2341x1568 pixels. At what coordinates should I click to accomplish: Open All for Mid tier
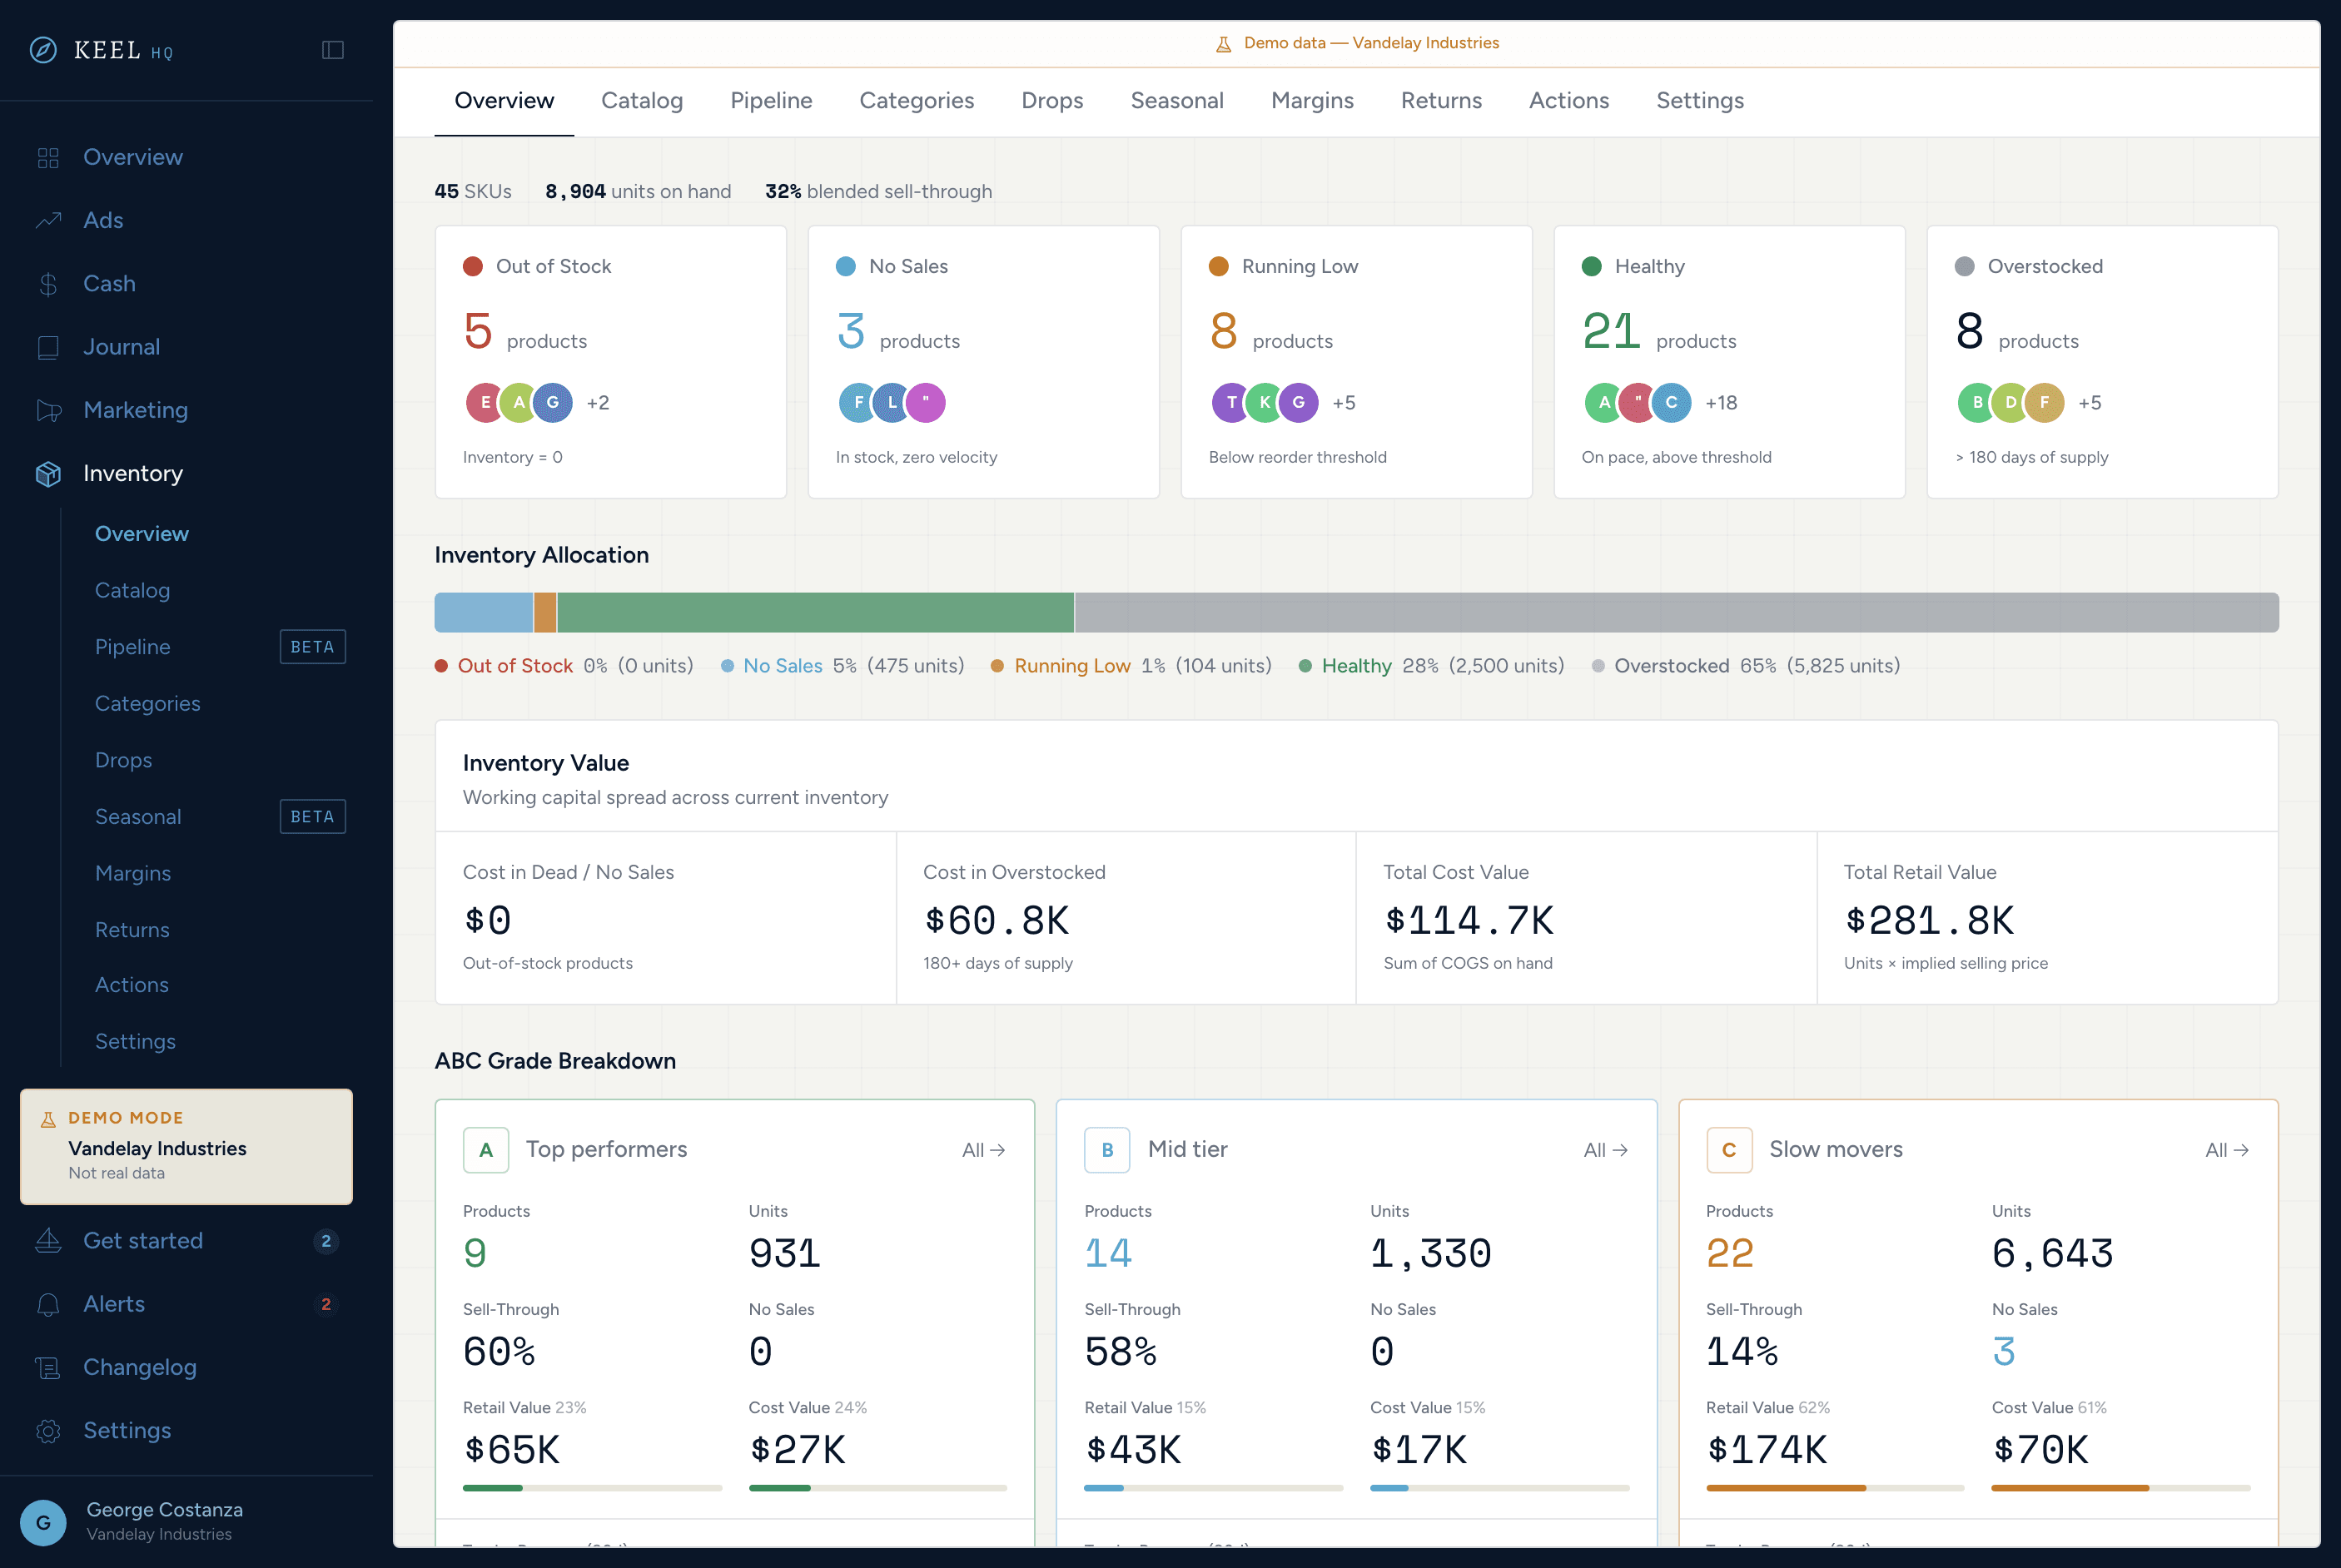coord(1606,1150)
